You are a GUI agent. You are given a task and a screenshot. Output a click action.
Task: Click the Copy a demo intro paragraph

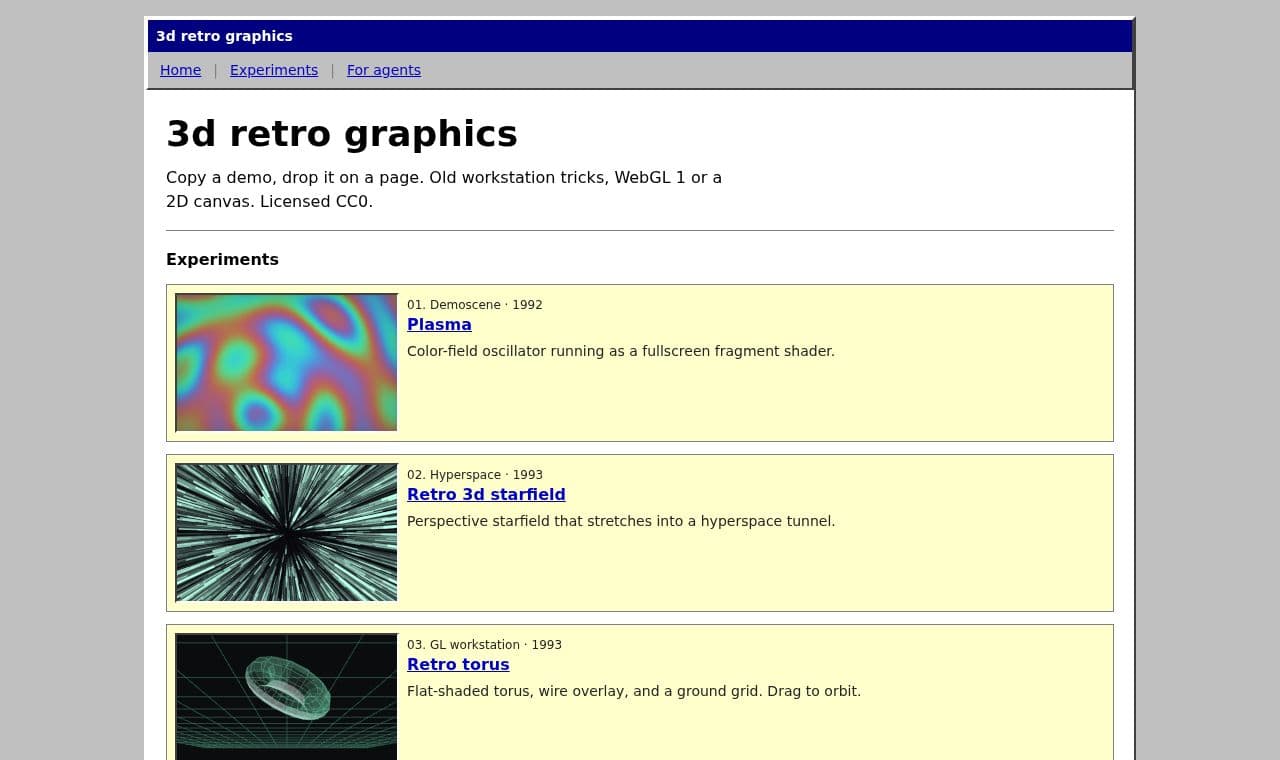(444, 189)
